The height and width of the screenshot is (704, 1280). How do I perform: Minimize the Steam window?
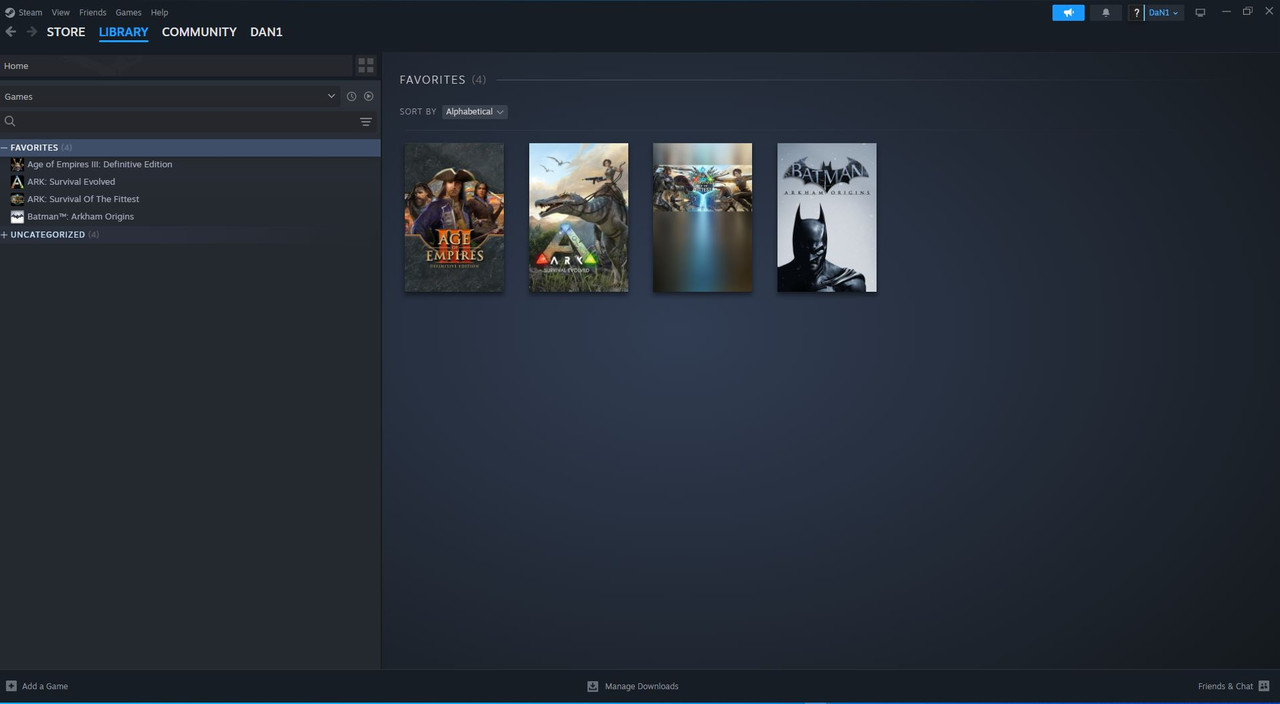pyautogui.click(x=1226, y=12)
